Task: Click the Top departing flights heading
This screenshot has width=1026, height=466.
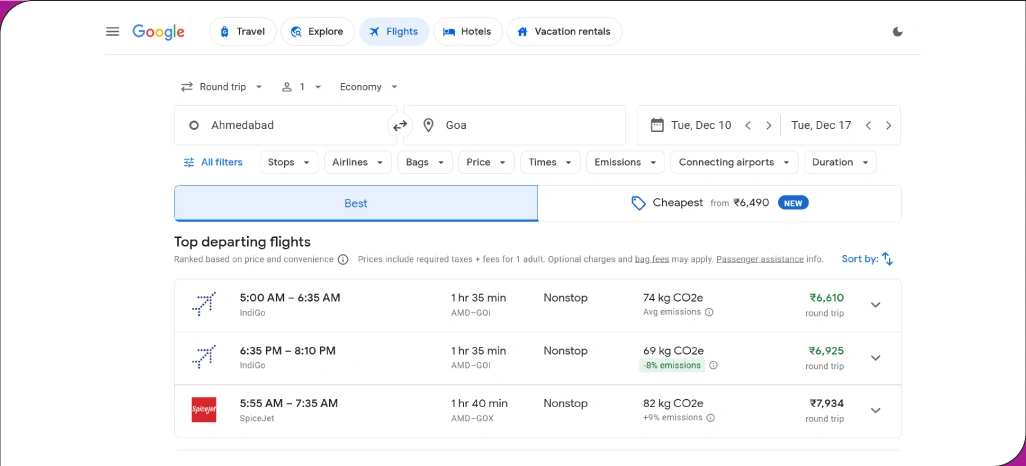Action: (242, 242)
